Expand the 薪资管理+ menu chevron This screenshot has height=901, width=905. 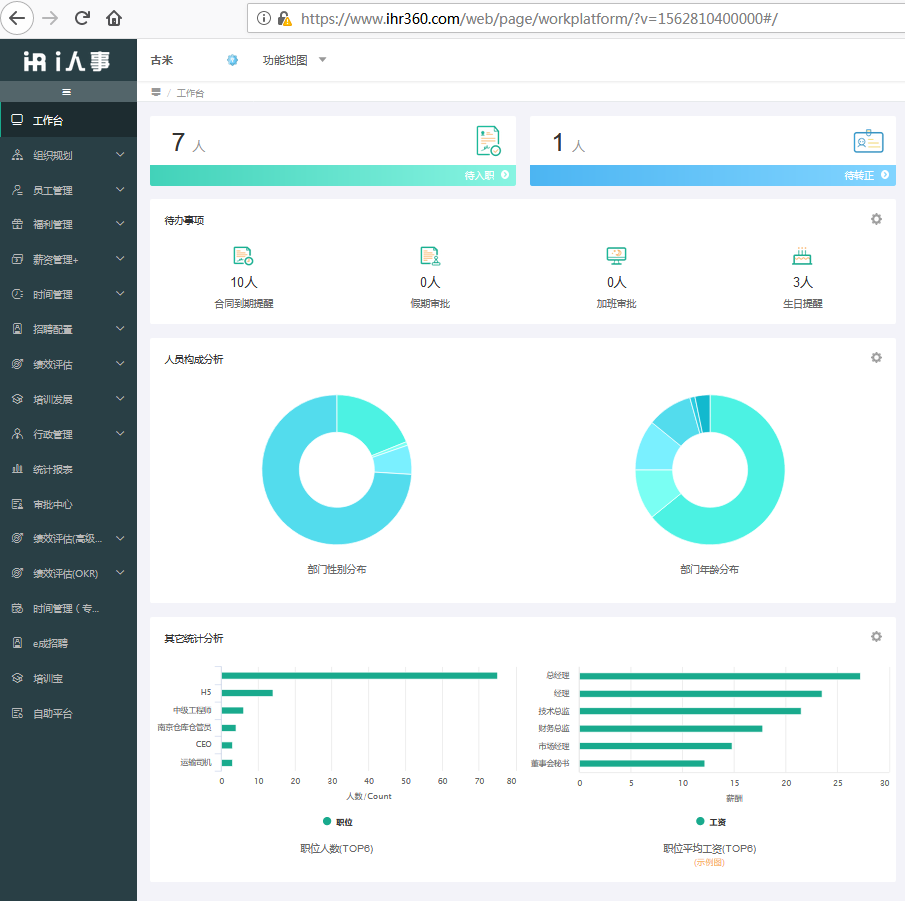[x=120, y=259]
